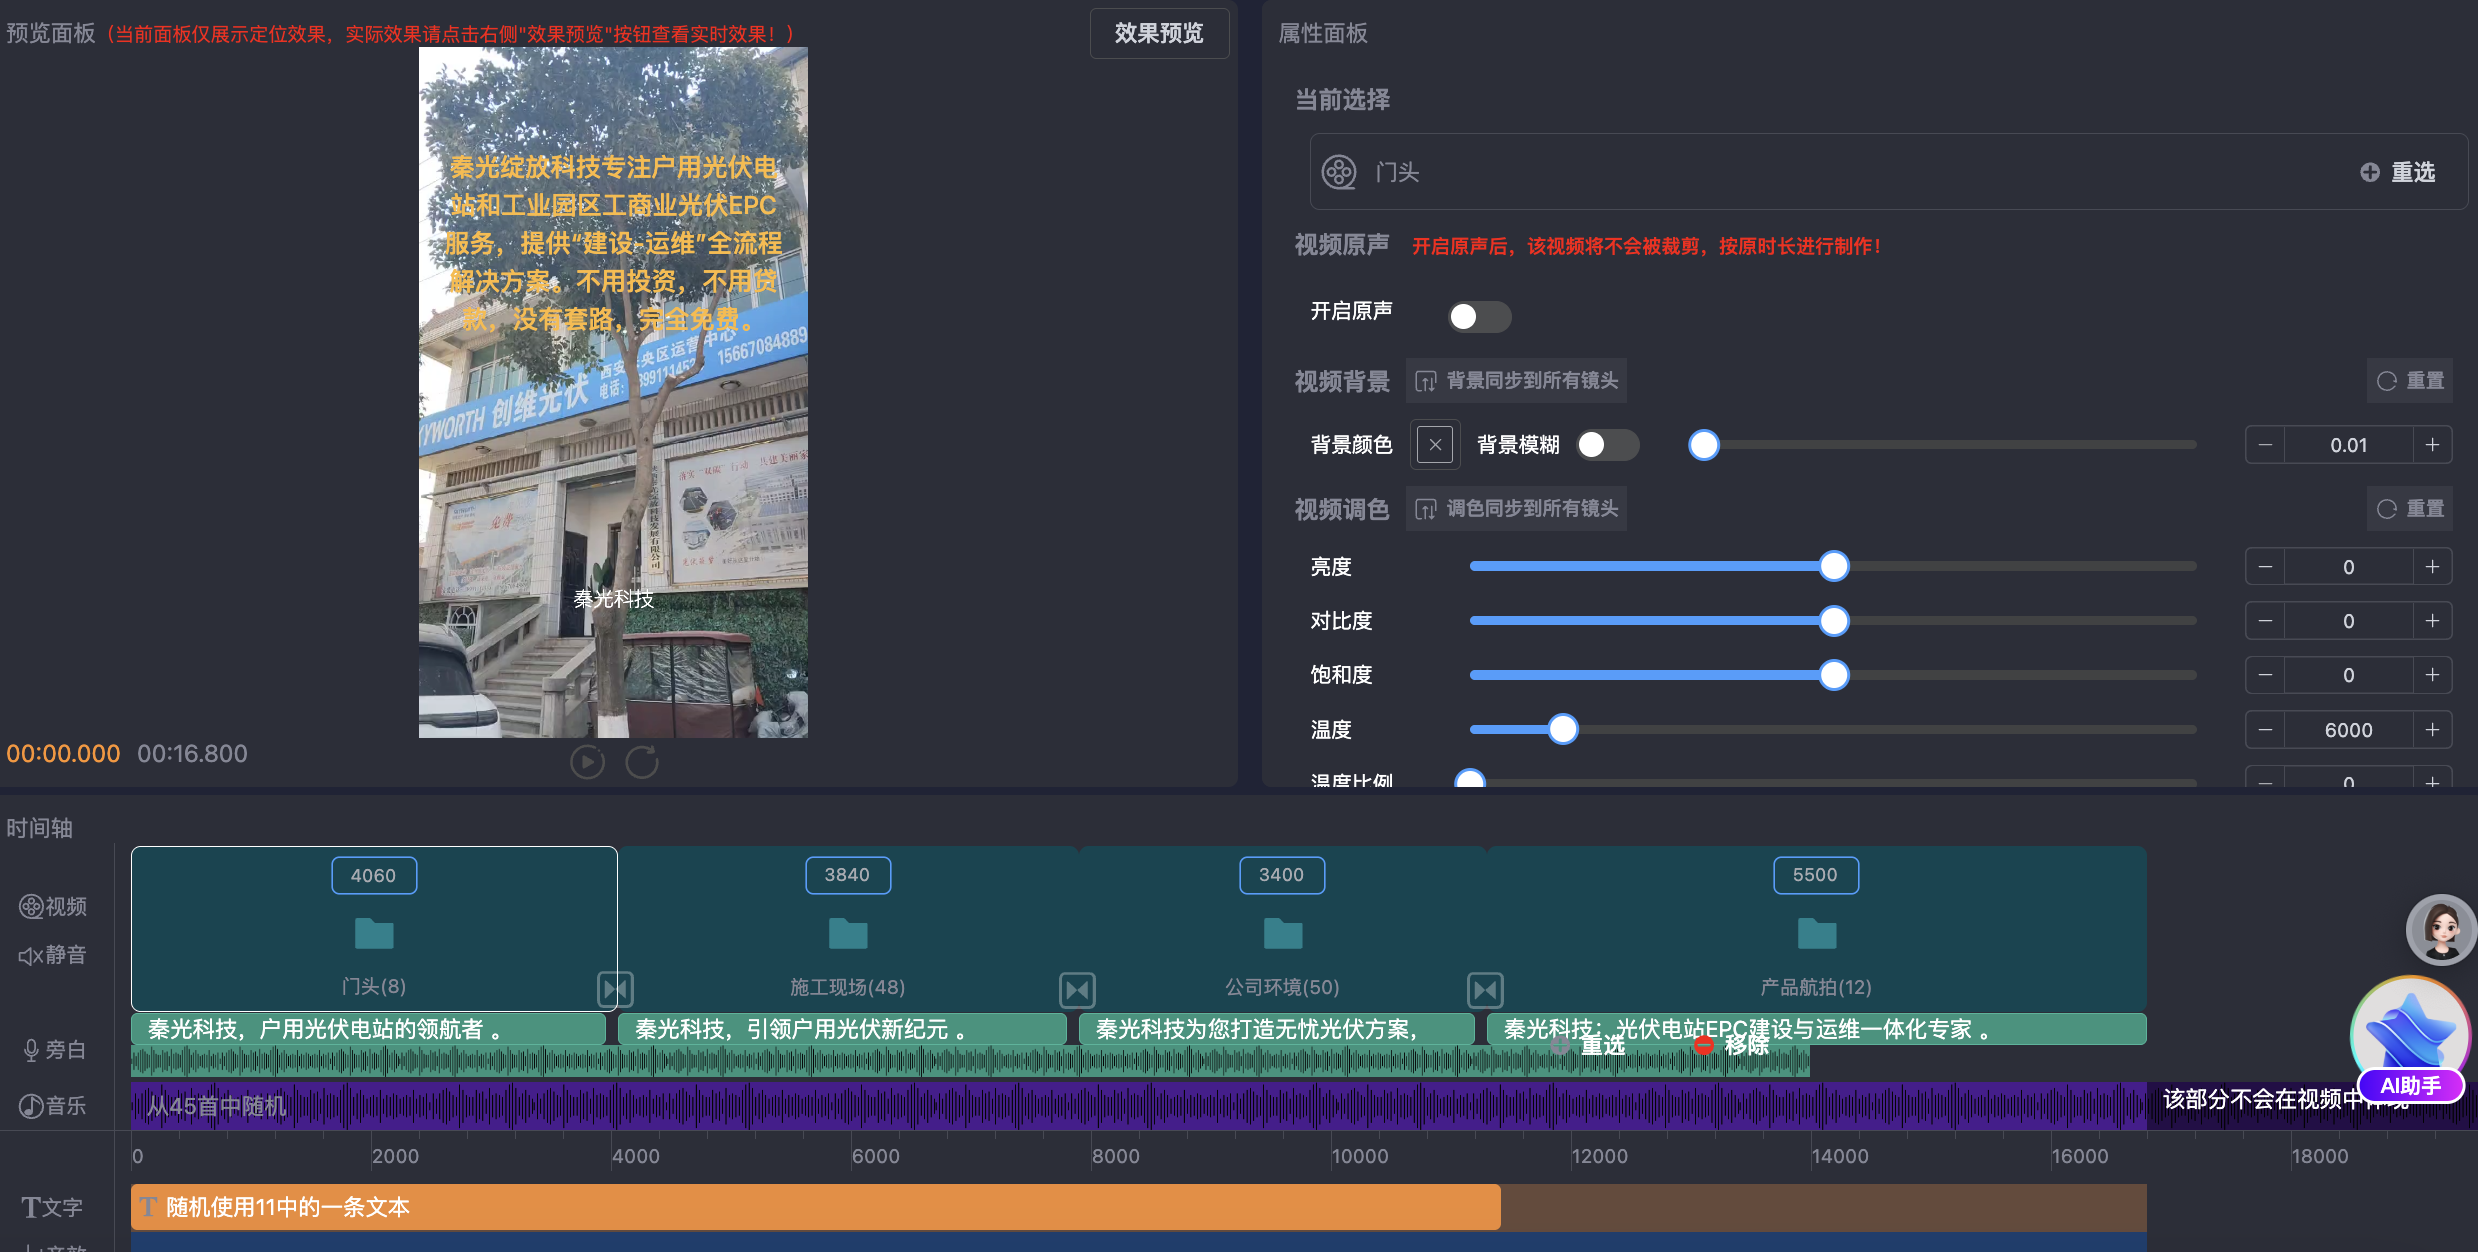
Task: Increase the 亮度 value with plus
Action: 2432,567
